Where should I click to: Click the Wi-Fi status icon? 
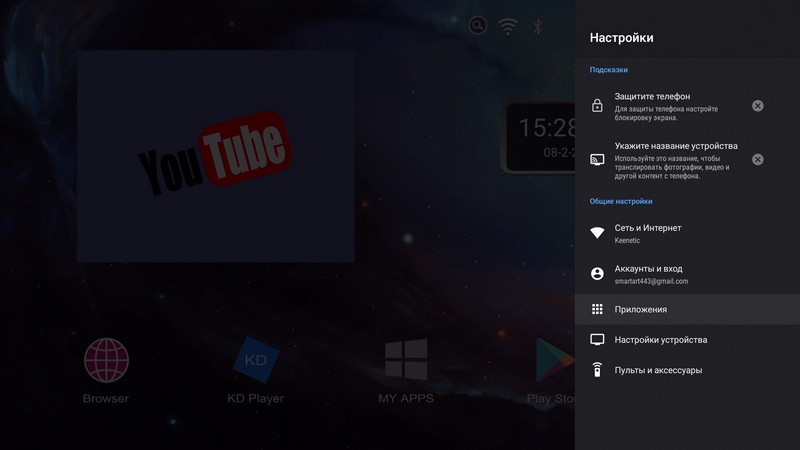(508, 27)
